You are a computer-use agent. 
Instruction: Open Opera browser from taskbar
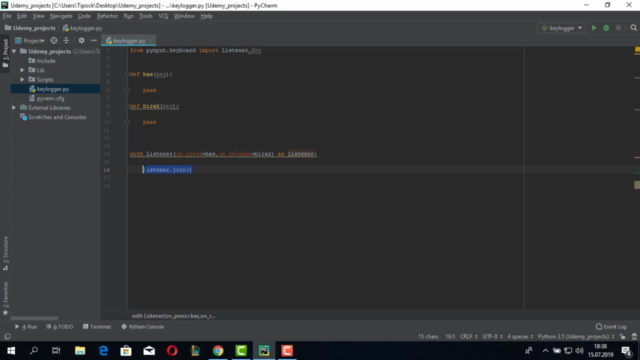point(172,351)
